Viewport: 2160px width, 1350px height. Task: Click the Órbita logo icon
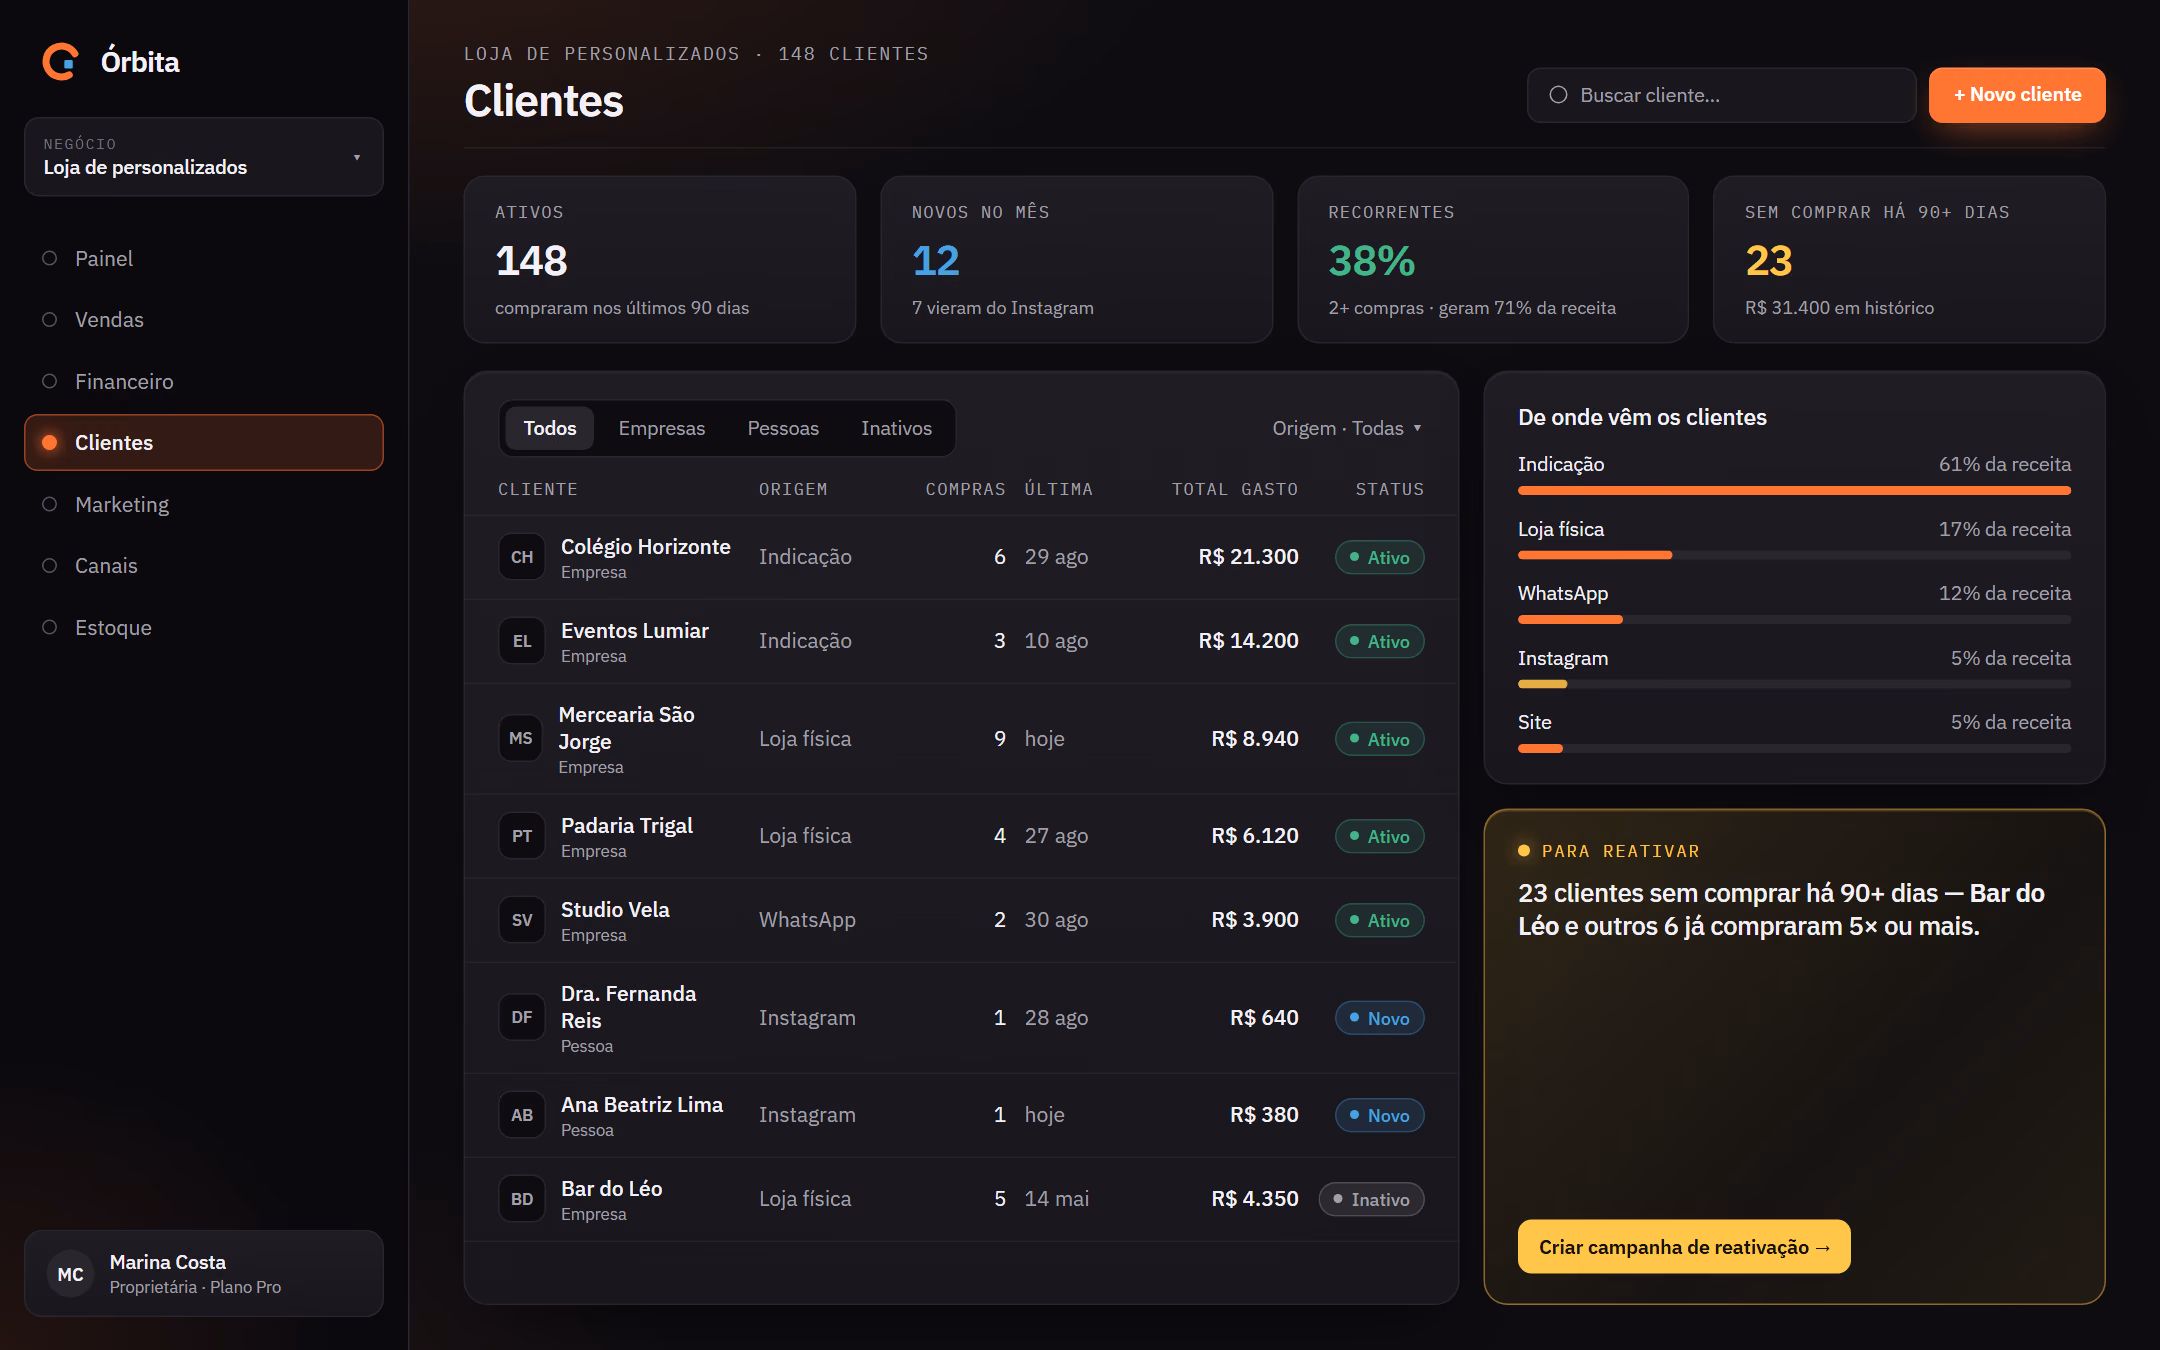[x=61, y=62]
